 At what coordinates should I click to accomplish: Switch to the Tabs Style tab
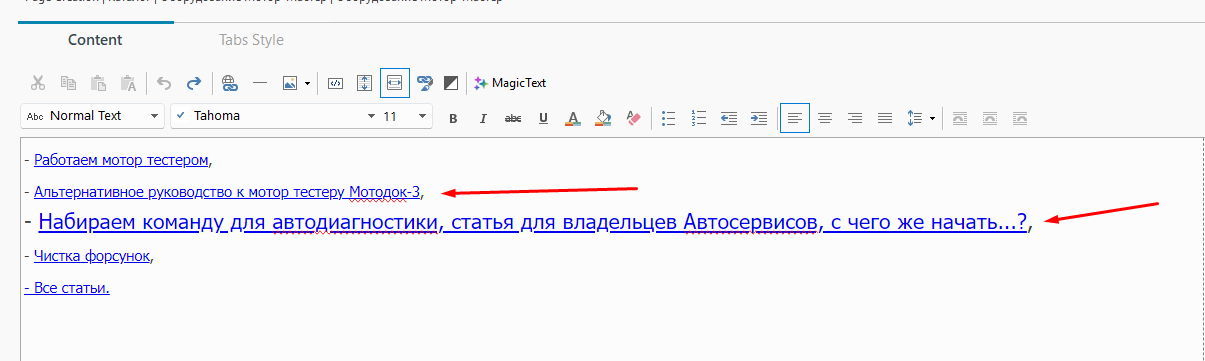pyautogui.click(x=251, y=40)
